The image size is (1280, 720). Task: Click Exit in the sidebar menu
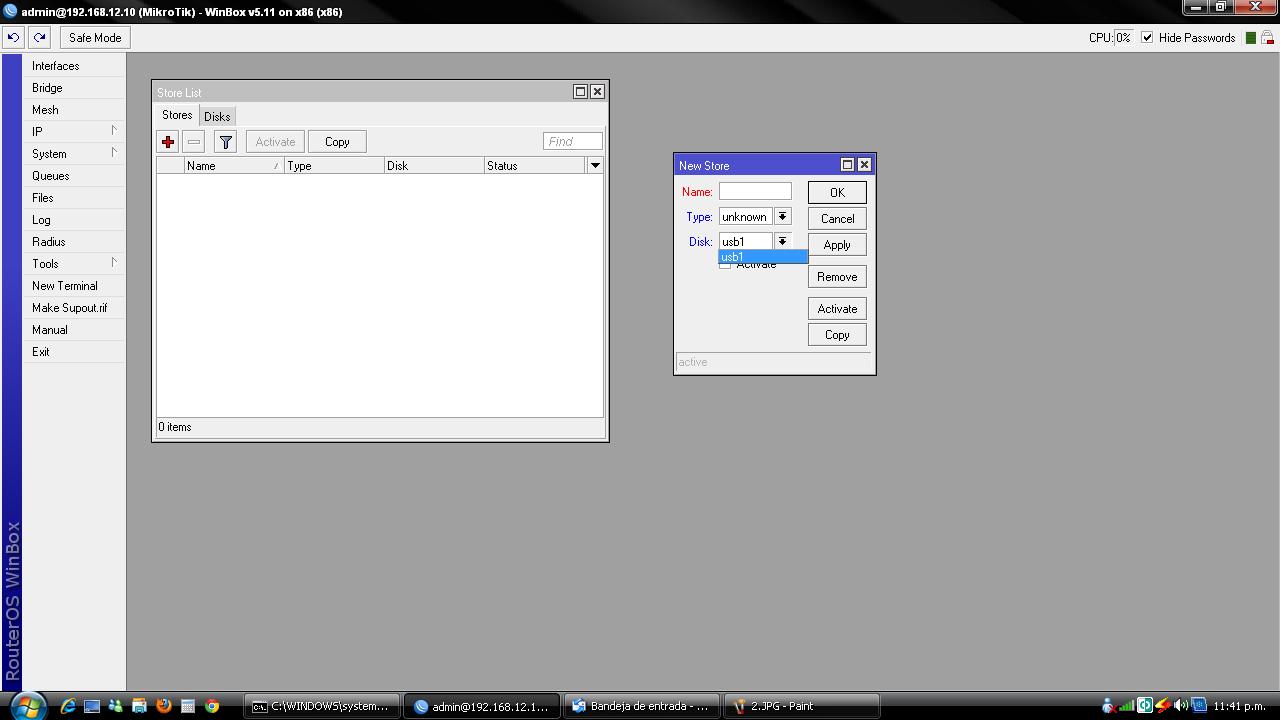pyautogui.click(x=75, y=352)
